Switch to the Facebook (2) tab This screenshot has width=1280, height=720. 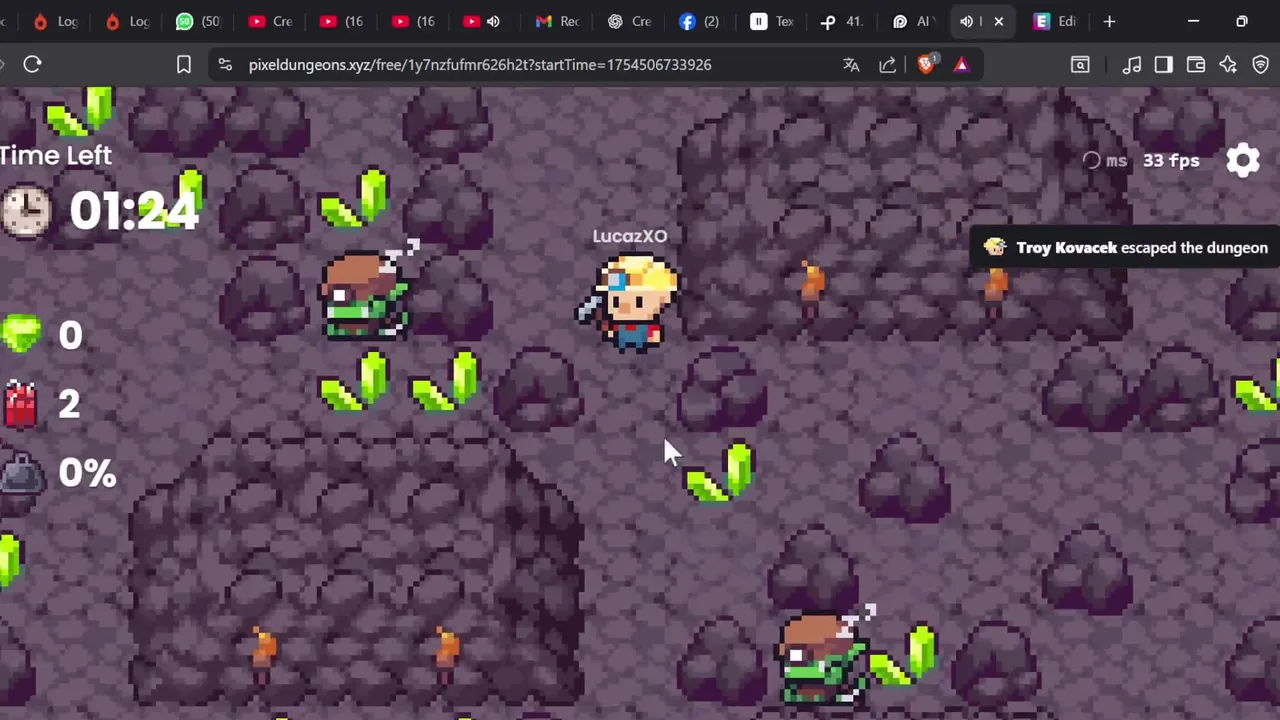point(700,21)
